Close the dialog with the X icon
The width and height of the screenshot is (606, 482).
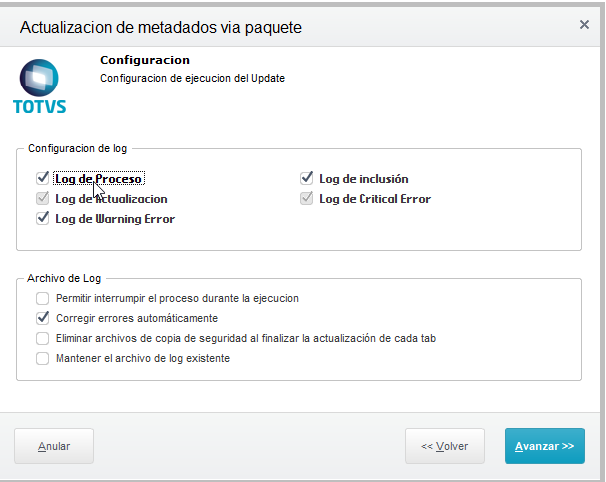[584, 25]
